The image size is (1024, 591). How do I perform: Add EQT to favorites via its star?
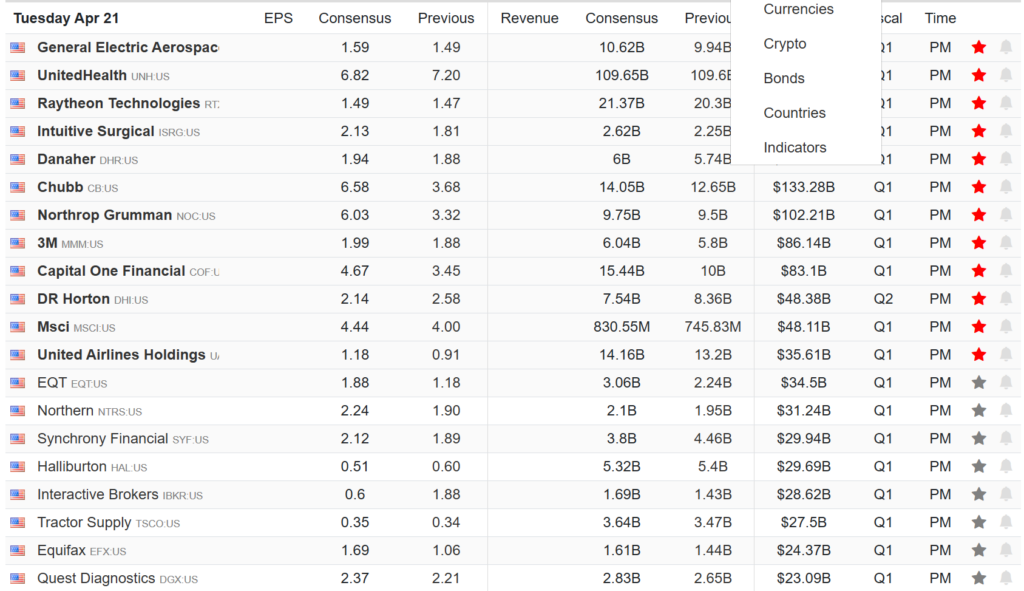[x=979, y=382]
